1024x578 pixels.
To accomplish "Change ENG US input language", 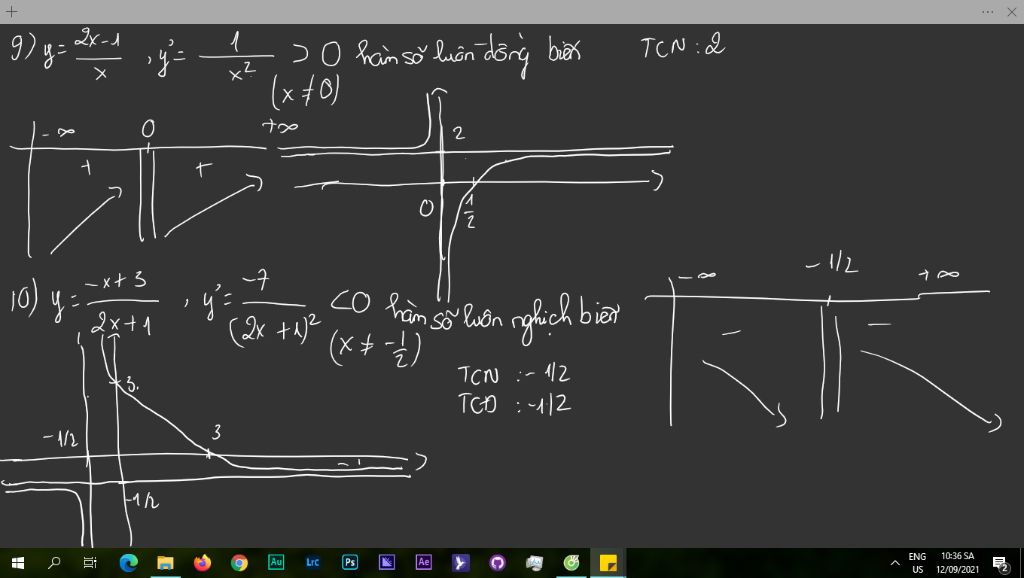I will 918,562.
